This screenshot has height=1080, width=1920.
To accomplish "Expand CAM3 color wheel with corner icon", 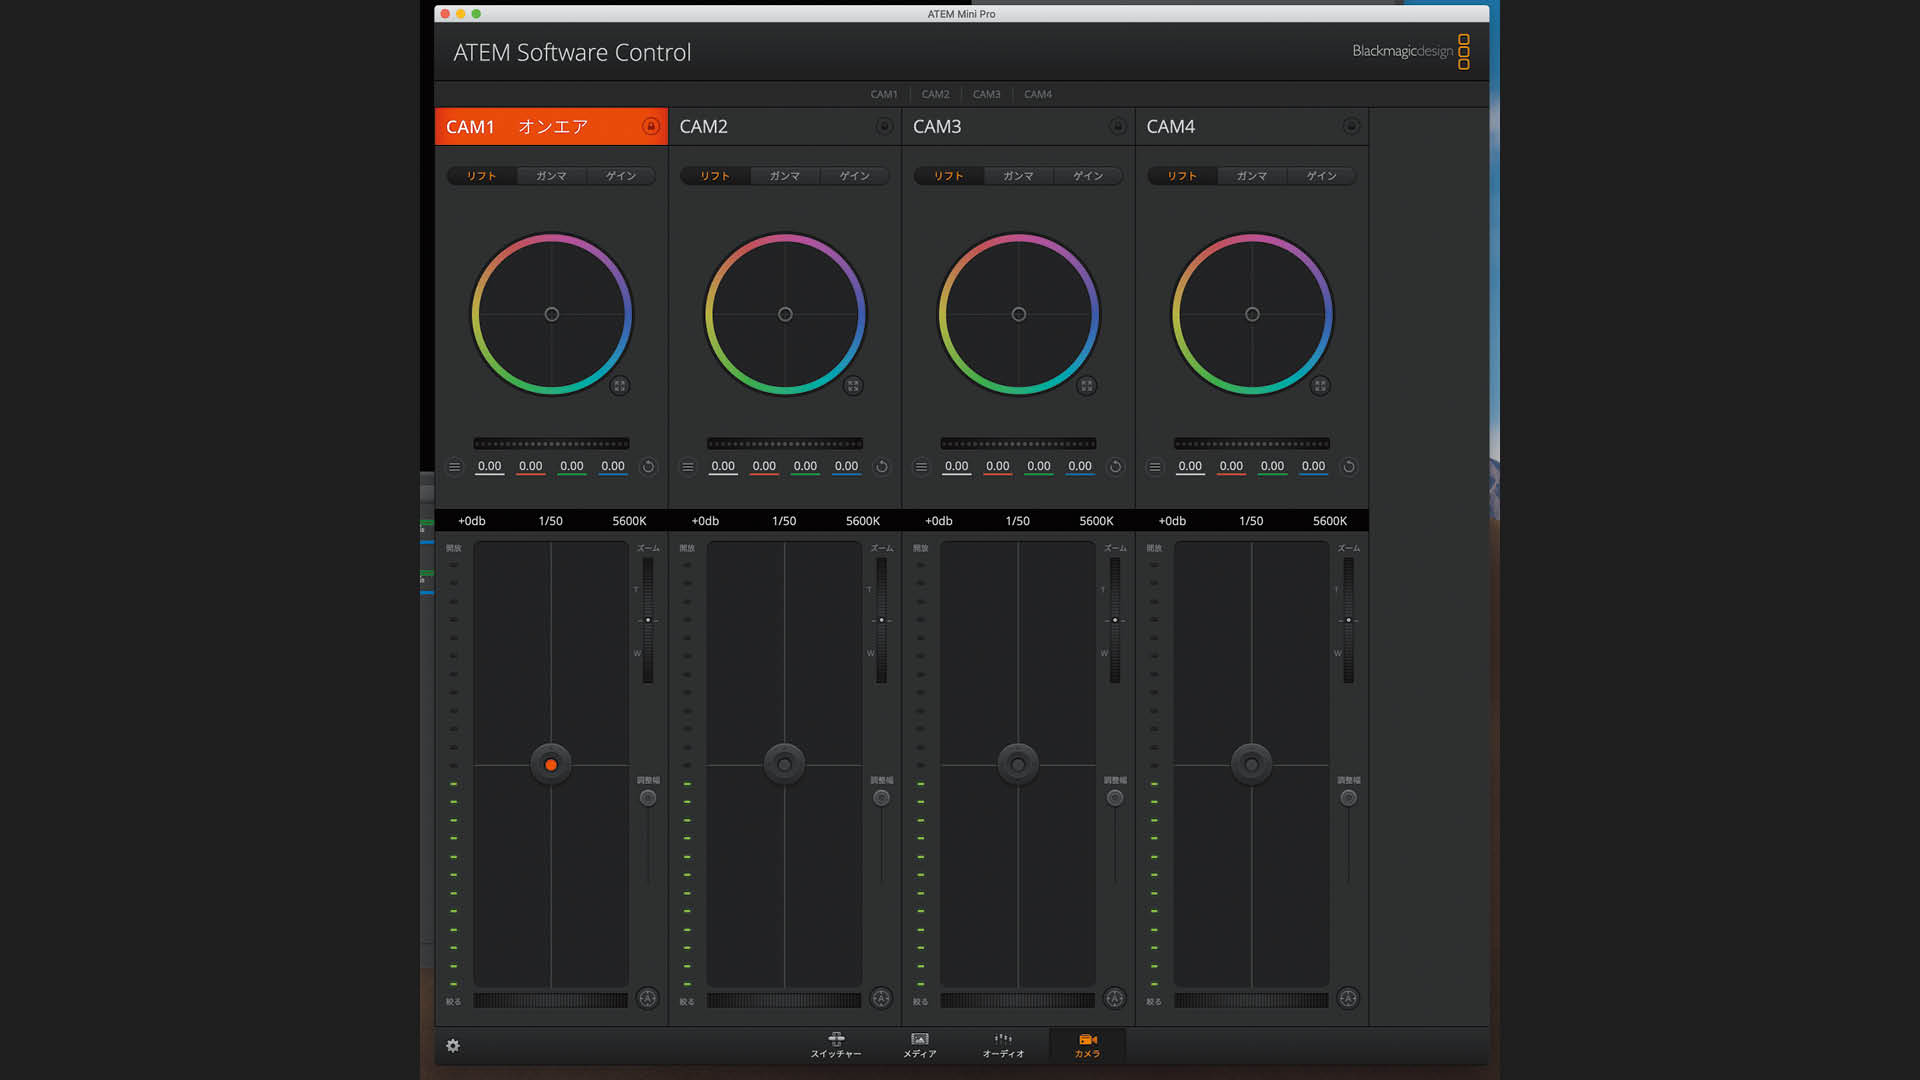I will 1087,386.
